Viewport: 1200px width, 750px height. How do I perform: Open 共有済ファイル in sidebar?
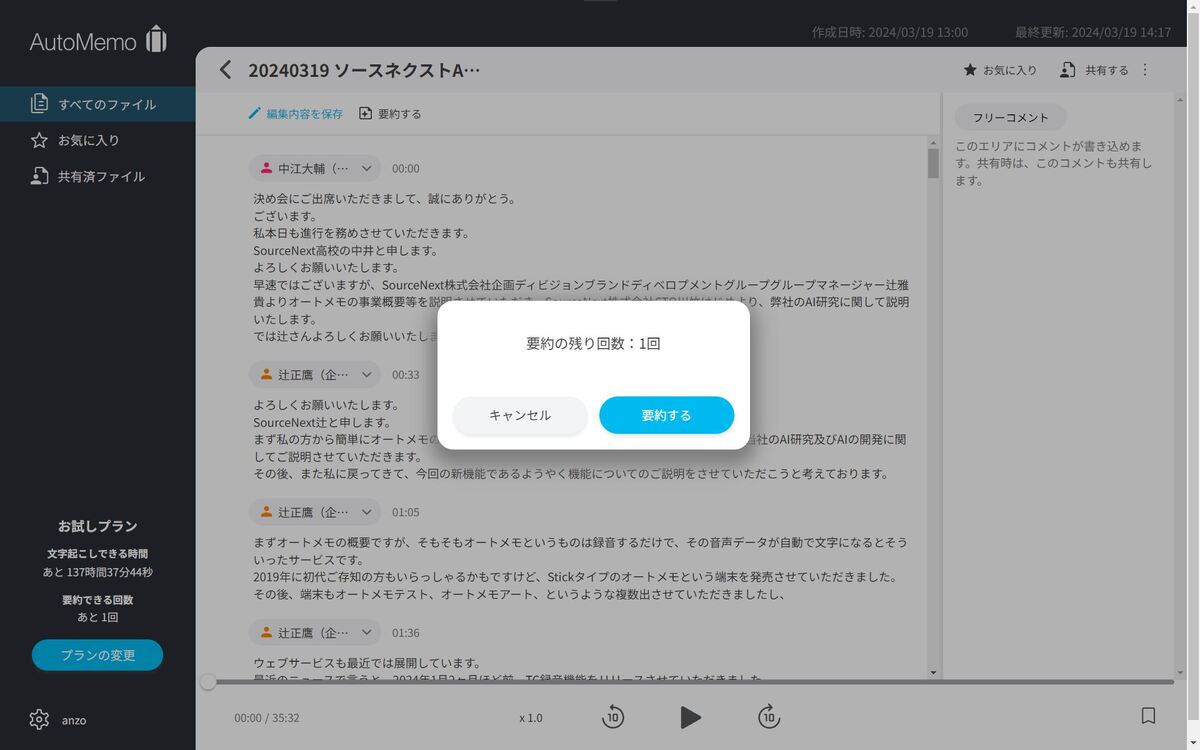click(97, 176)
